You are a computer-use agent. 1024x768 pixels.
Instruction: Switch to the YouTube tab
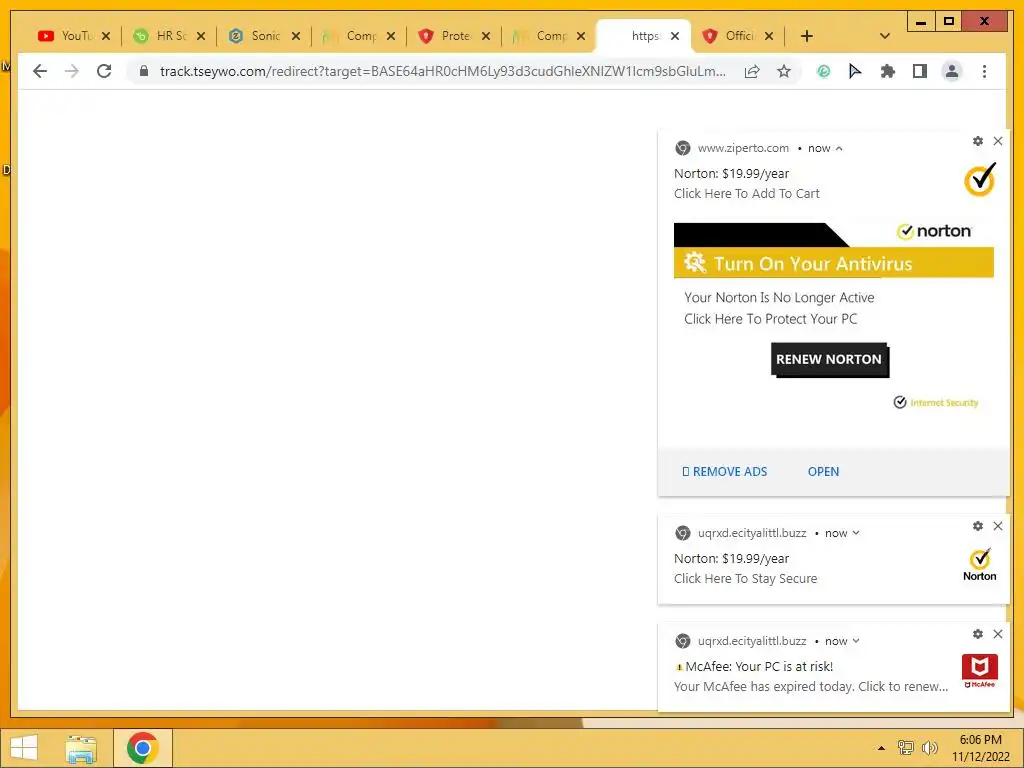pyautogui.click(x=67, y=36)
